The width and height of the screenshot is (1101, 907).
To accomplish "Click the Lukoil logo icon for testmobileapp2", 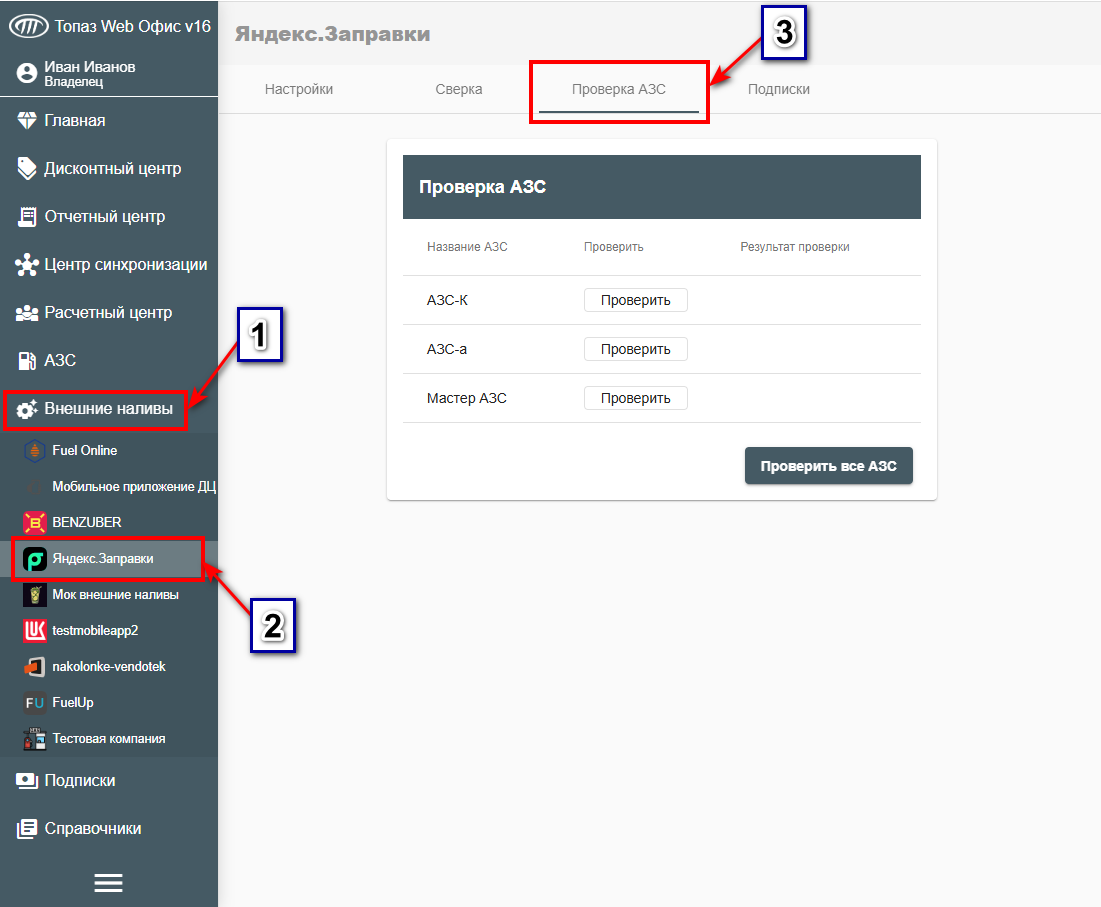I will pyautogui.click(x=34, y=630).
